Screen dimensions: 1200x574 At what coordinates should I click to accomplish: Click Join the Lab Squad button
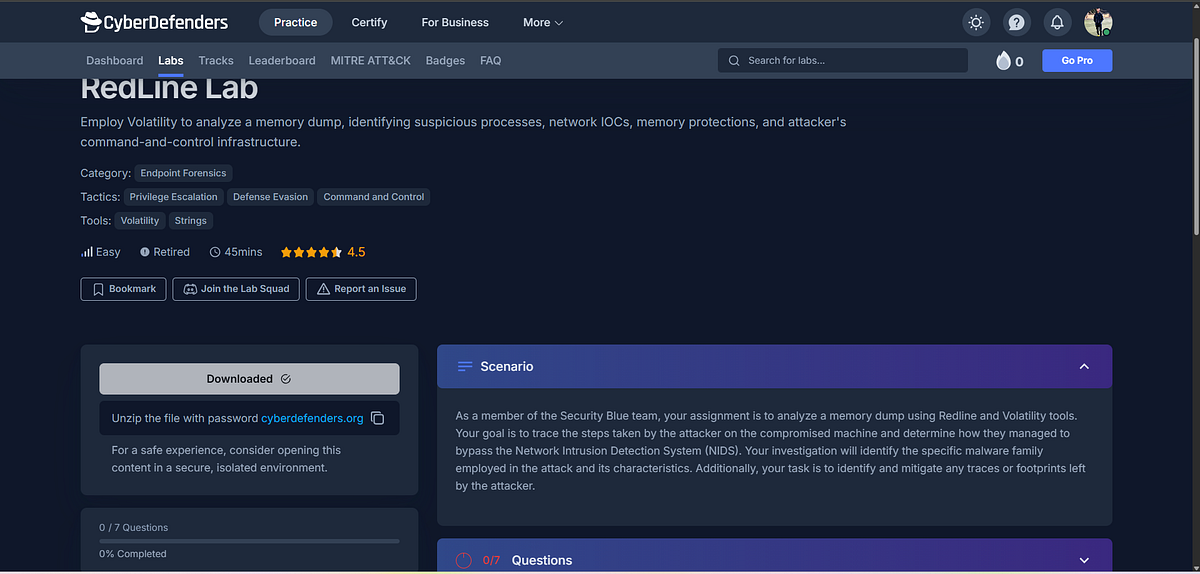pyautogui.click(x=235, y=289)
